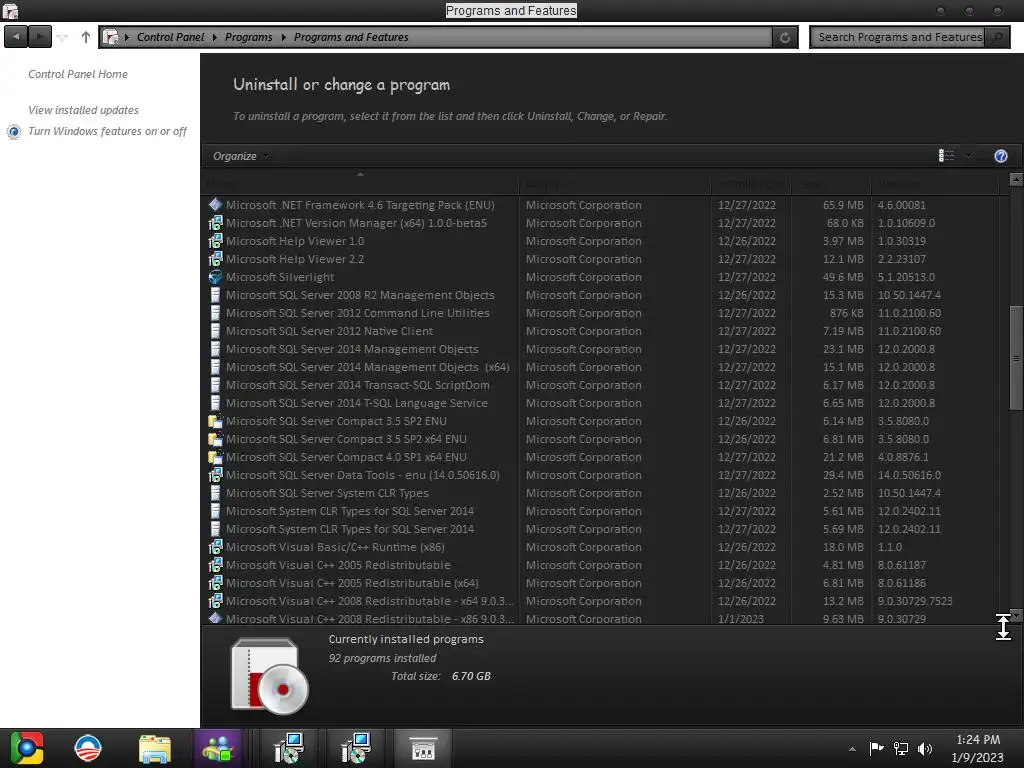This screenshot has height=768, width=1024.
Task: Open the recent locations dropdown arrow
Action: (63, 37)
